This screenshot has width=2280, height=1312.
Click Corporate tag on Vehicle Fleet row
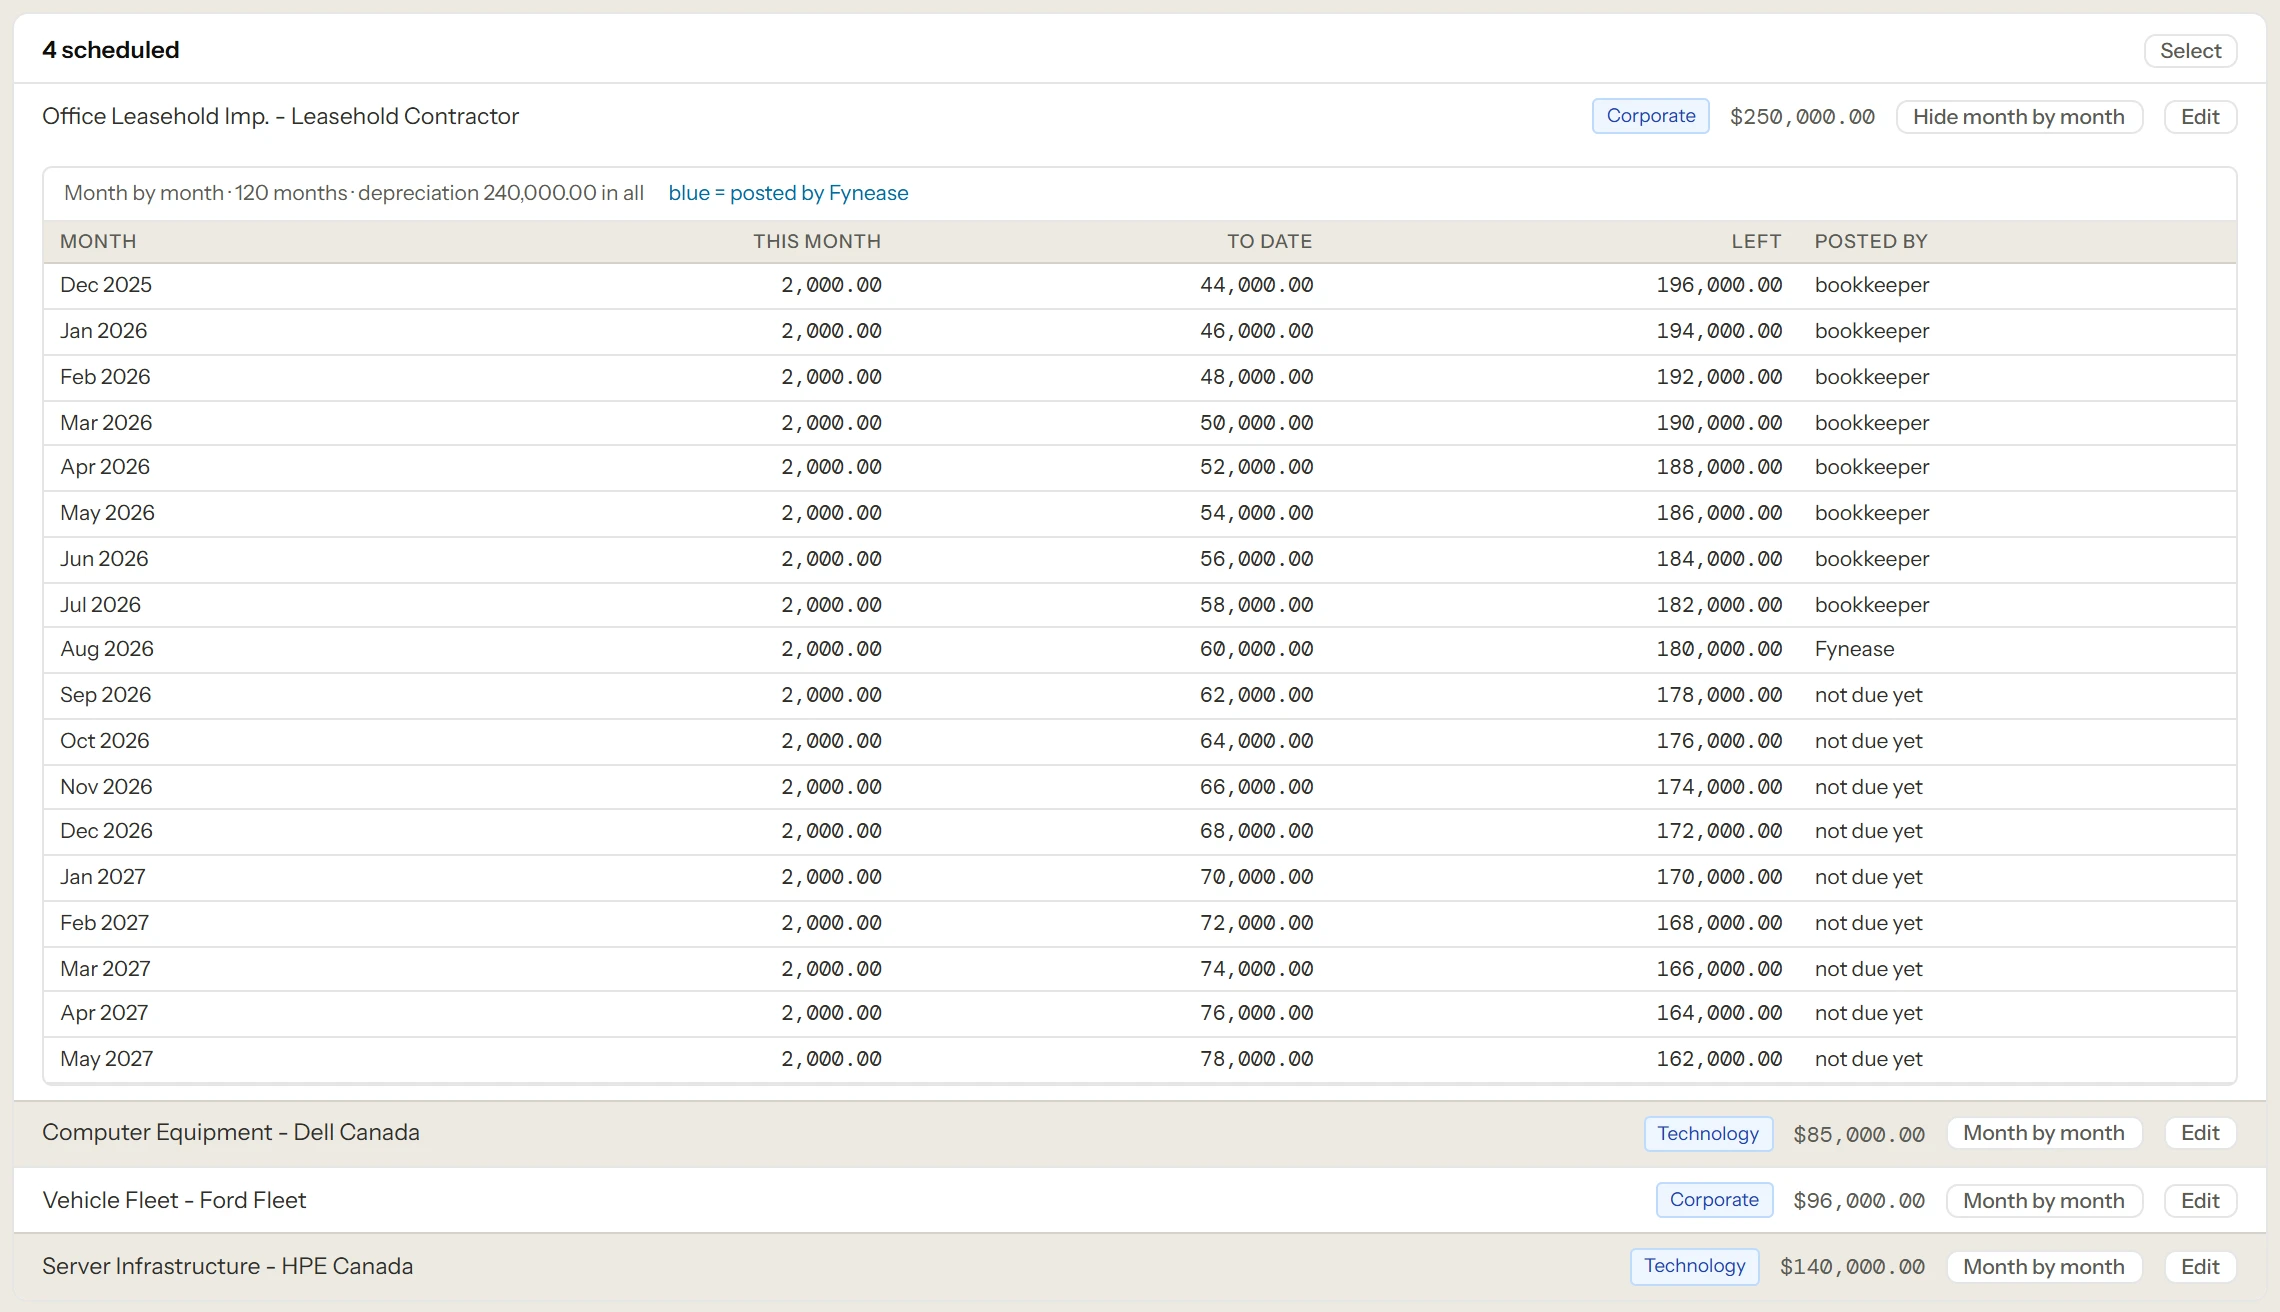tap(1714, 1200)
